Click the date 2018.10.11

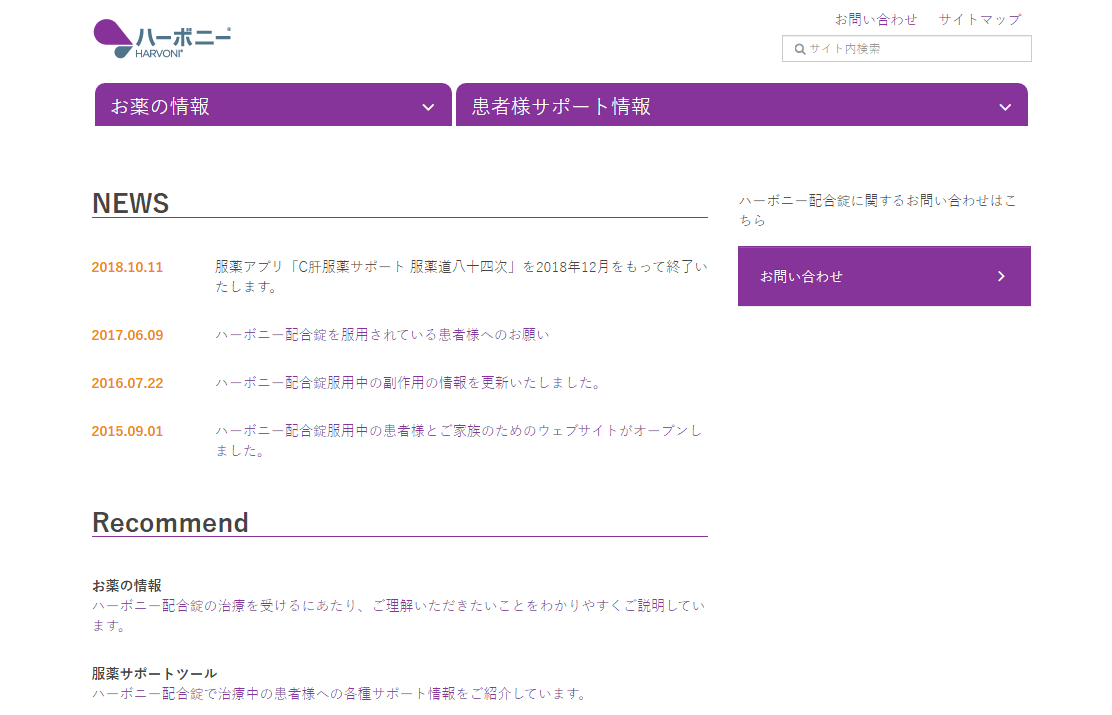click(x=127, y=267)
